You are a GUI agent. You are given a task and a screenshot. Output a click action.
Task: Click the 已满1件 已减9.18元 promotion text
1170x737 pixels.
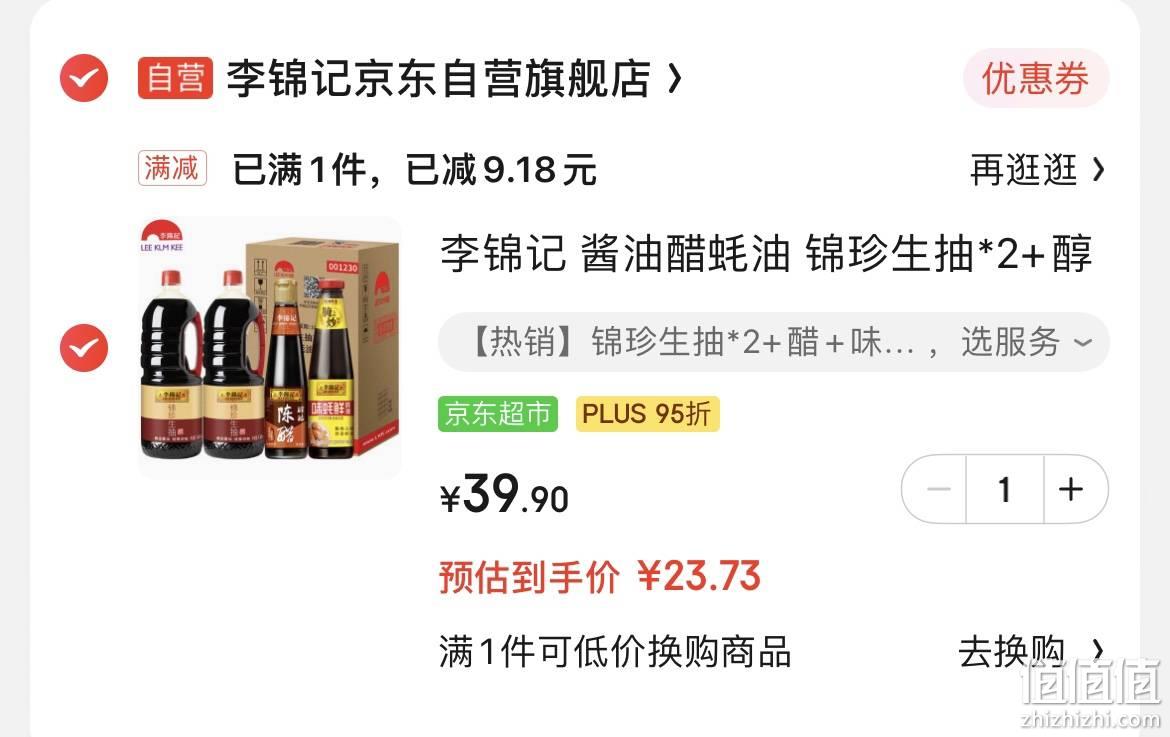point(414,169)
